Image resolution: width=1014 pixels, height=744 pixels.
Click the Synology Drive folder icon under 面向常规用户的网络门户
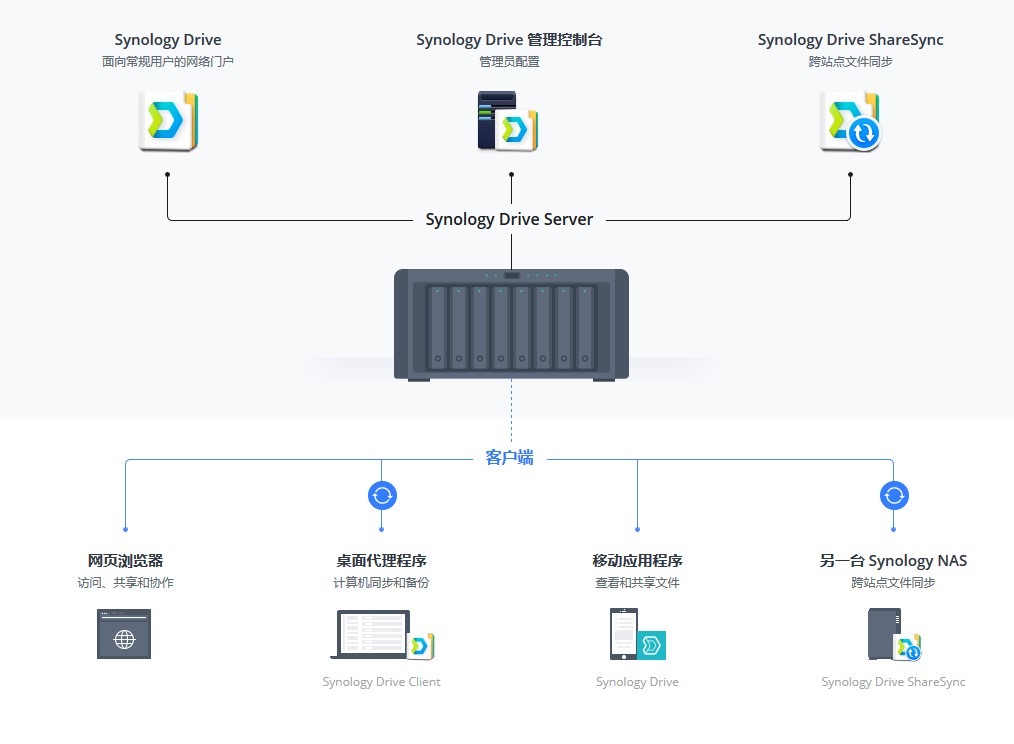coord(168,121)
